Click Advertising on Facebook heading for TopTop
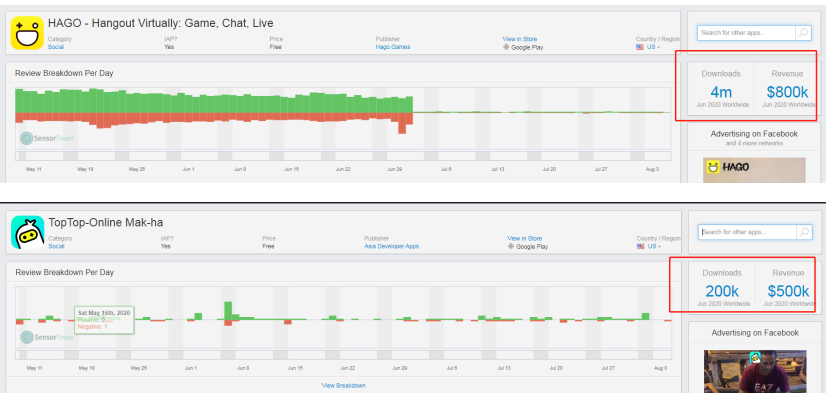The height and width of the screenshot is (399, 826). point(755,333)
